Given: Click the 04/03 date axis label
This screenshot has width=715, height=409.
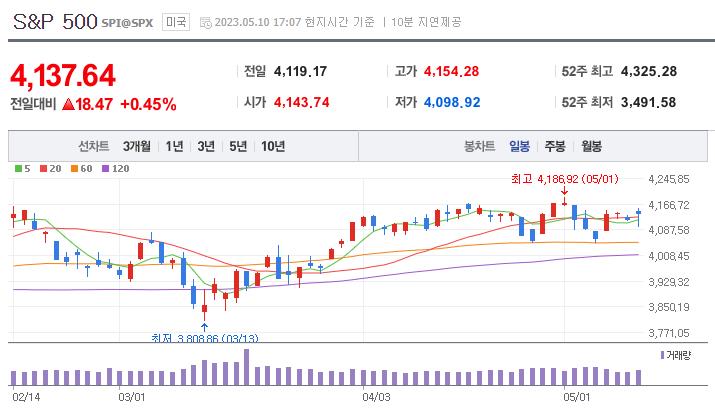Looking at the screenshot, I should pos(376,397).
